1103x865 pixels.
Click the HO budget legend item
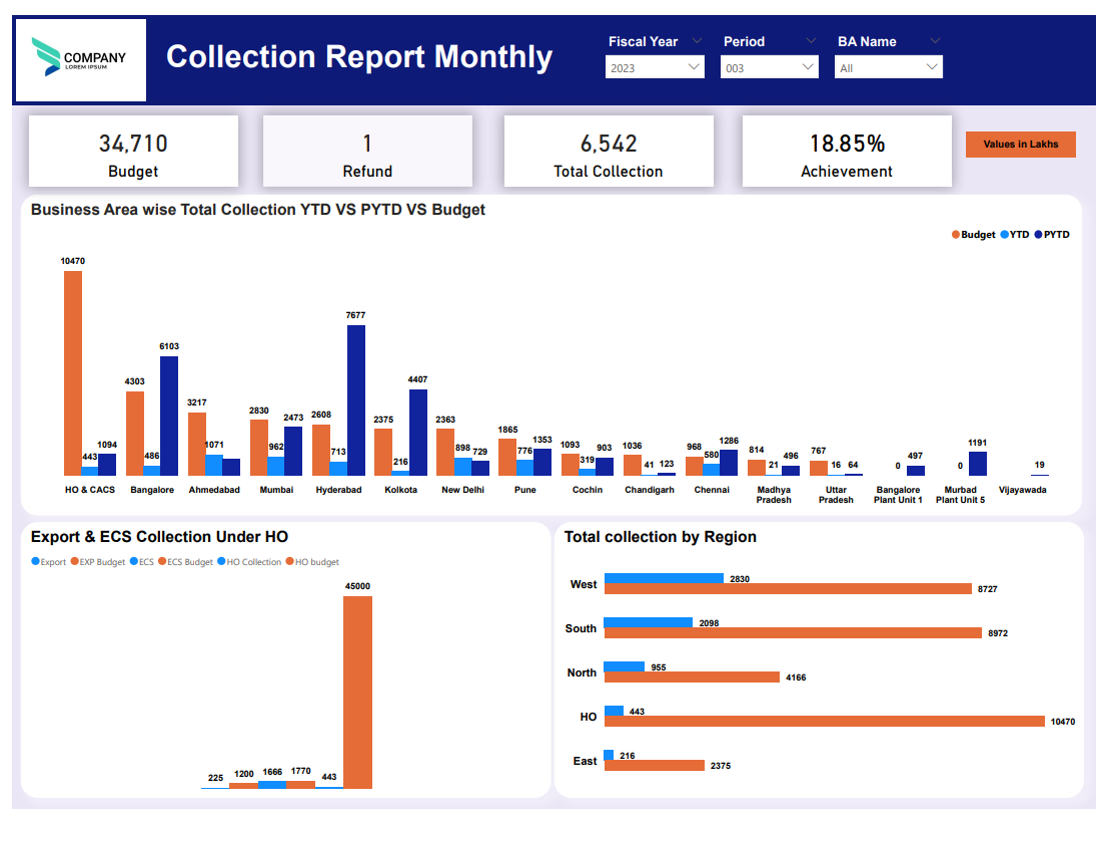(x=314, y=562)
